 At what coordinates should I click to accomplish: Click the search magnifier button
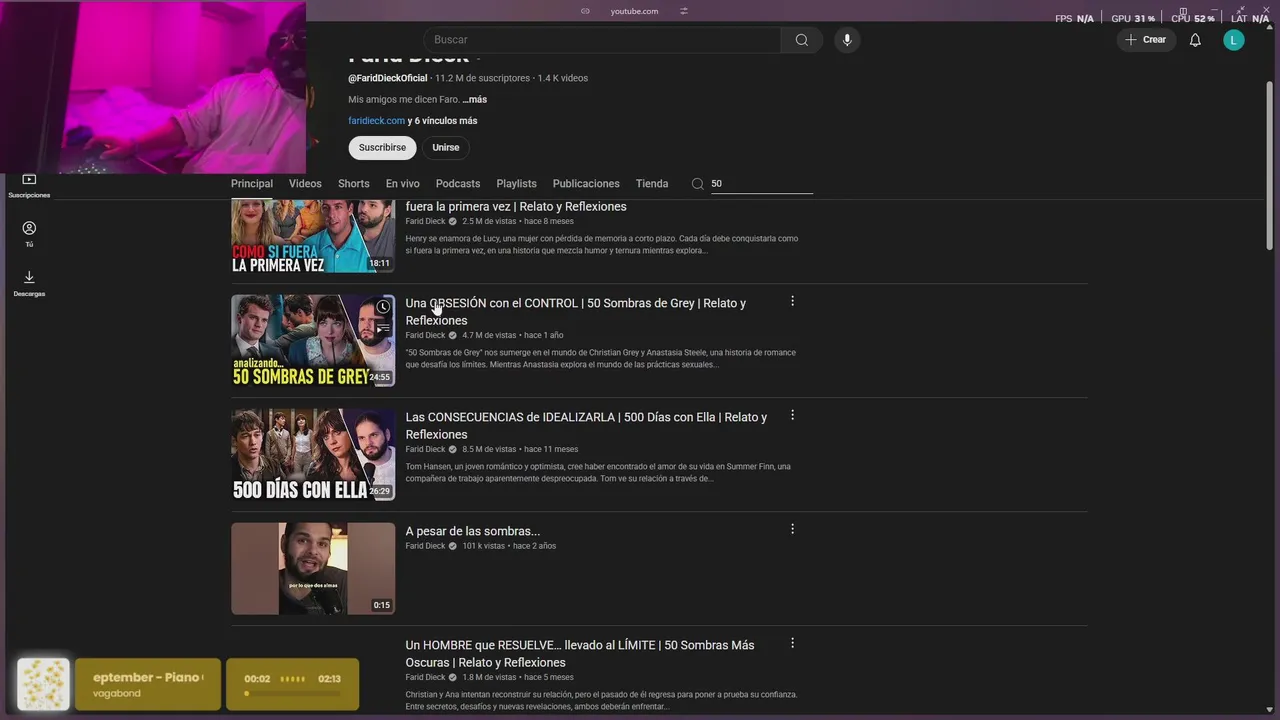tap(801, 40)
